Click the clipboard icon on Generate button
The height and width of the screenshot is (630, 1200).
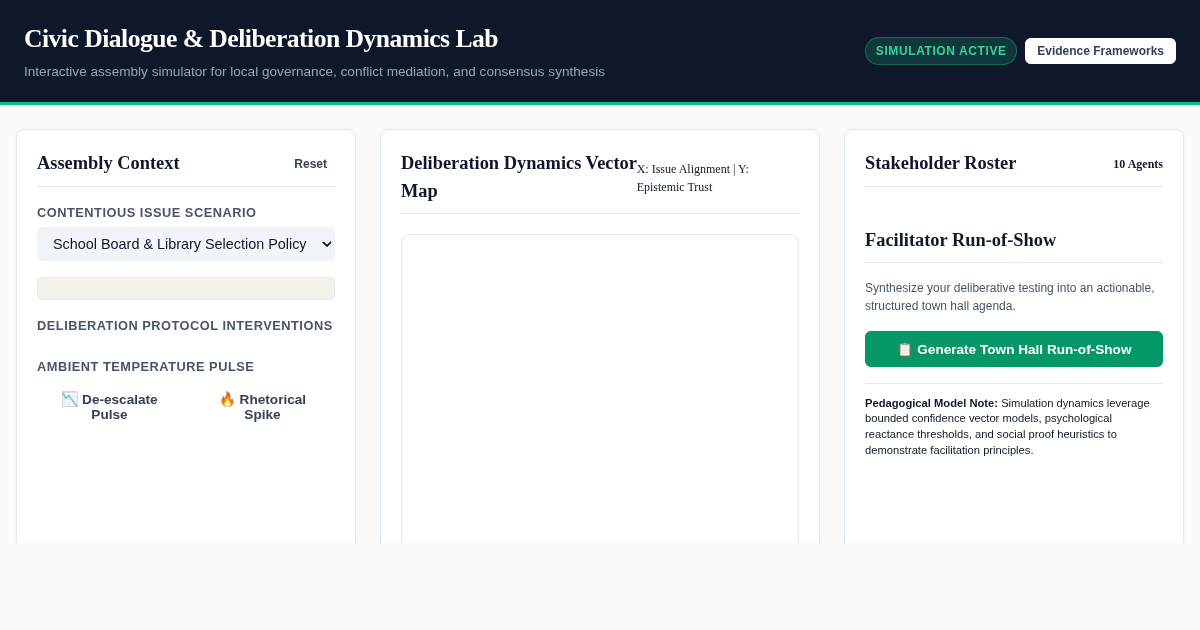[x=905, y=349]
